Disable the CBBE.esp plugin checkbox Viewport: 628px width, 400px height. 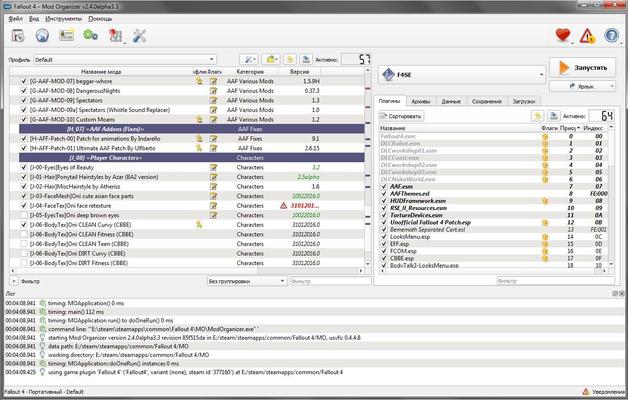[x=384, y=259]
